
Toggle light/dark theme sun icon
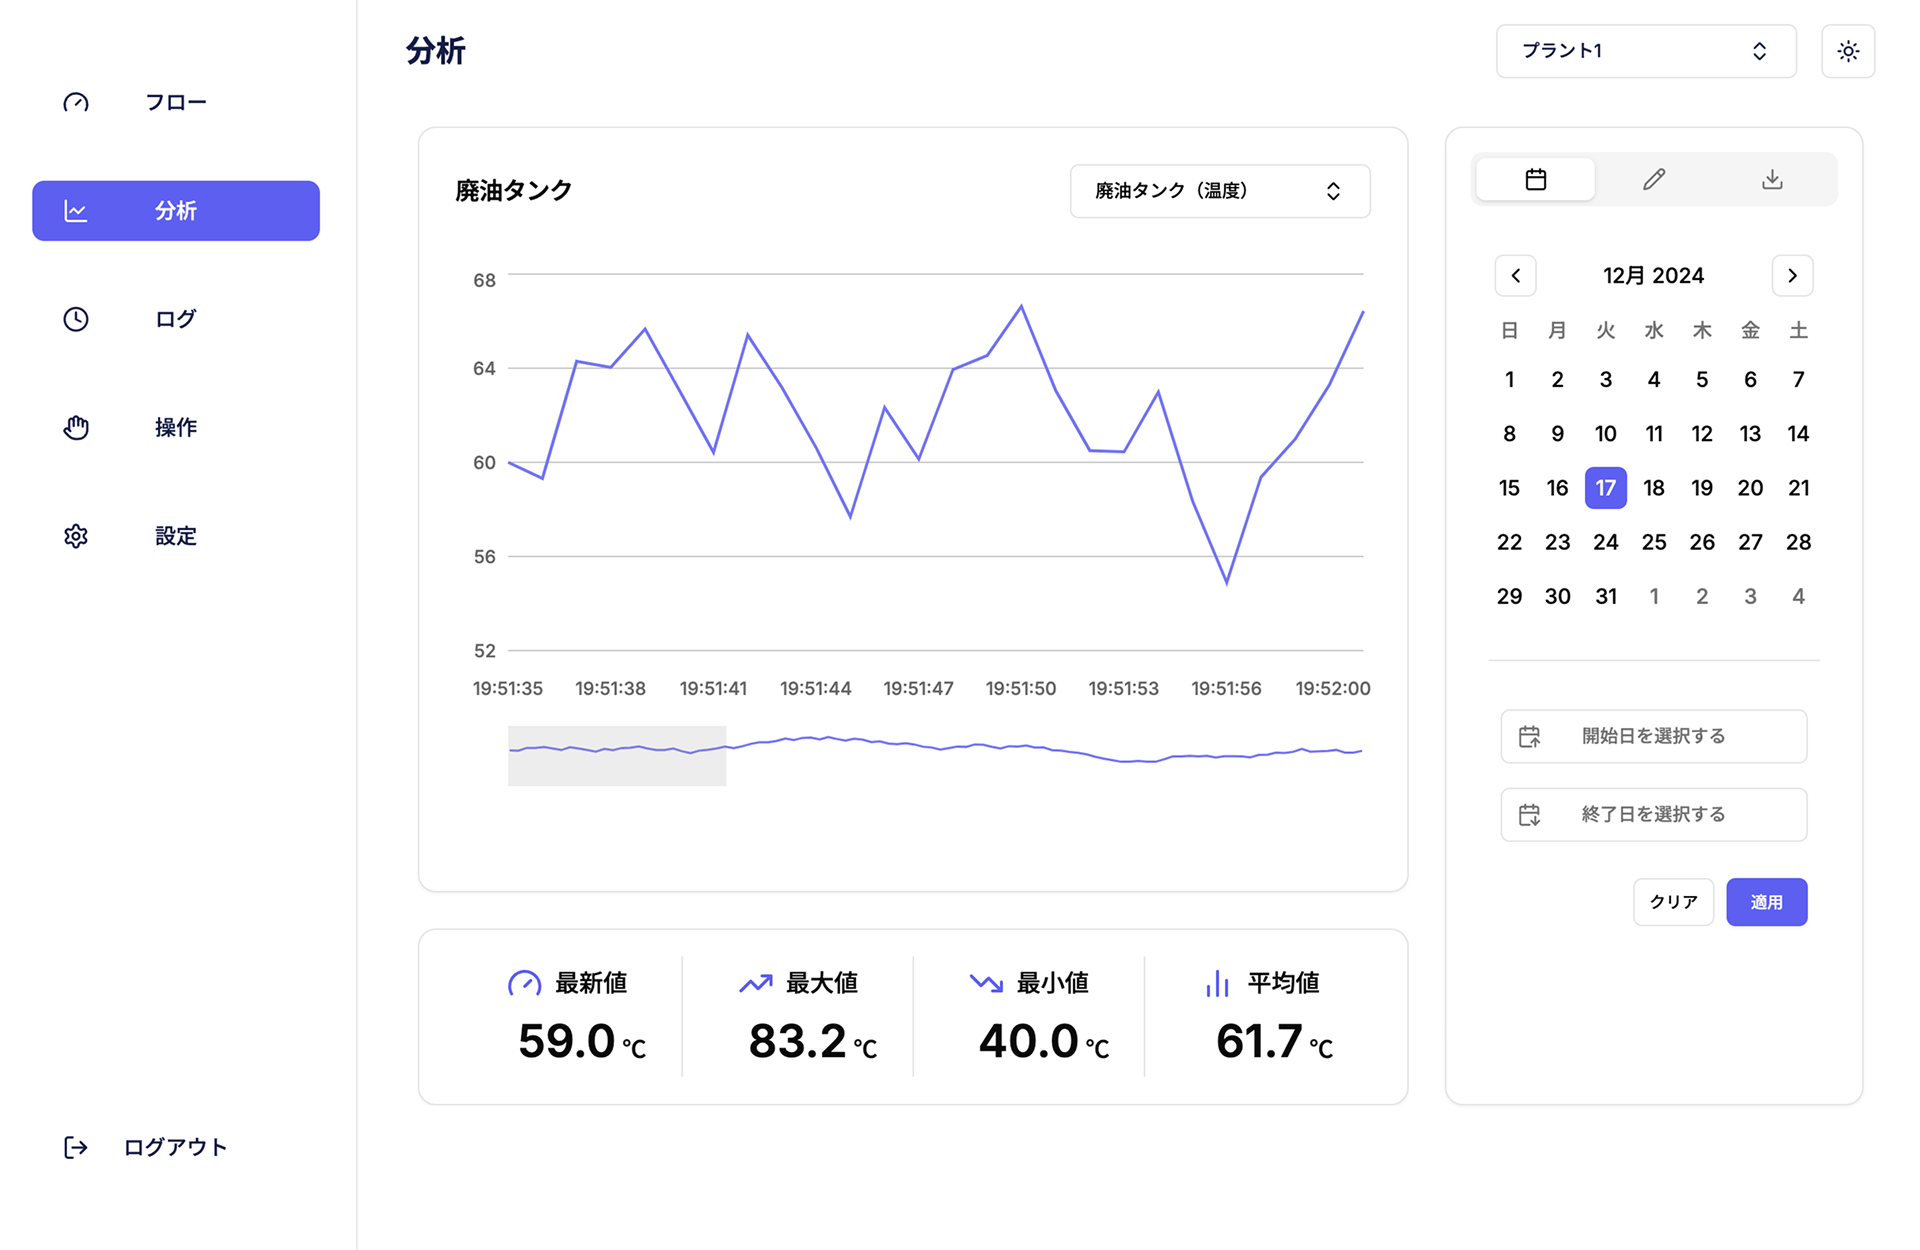click(x=1847, y=51)
